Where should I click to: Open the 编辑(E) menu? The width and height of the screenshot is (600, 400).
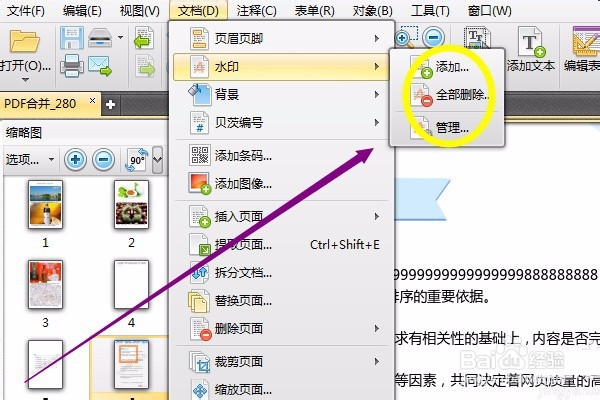click(82, 10)
